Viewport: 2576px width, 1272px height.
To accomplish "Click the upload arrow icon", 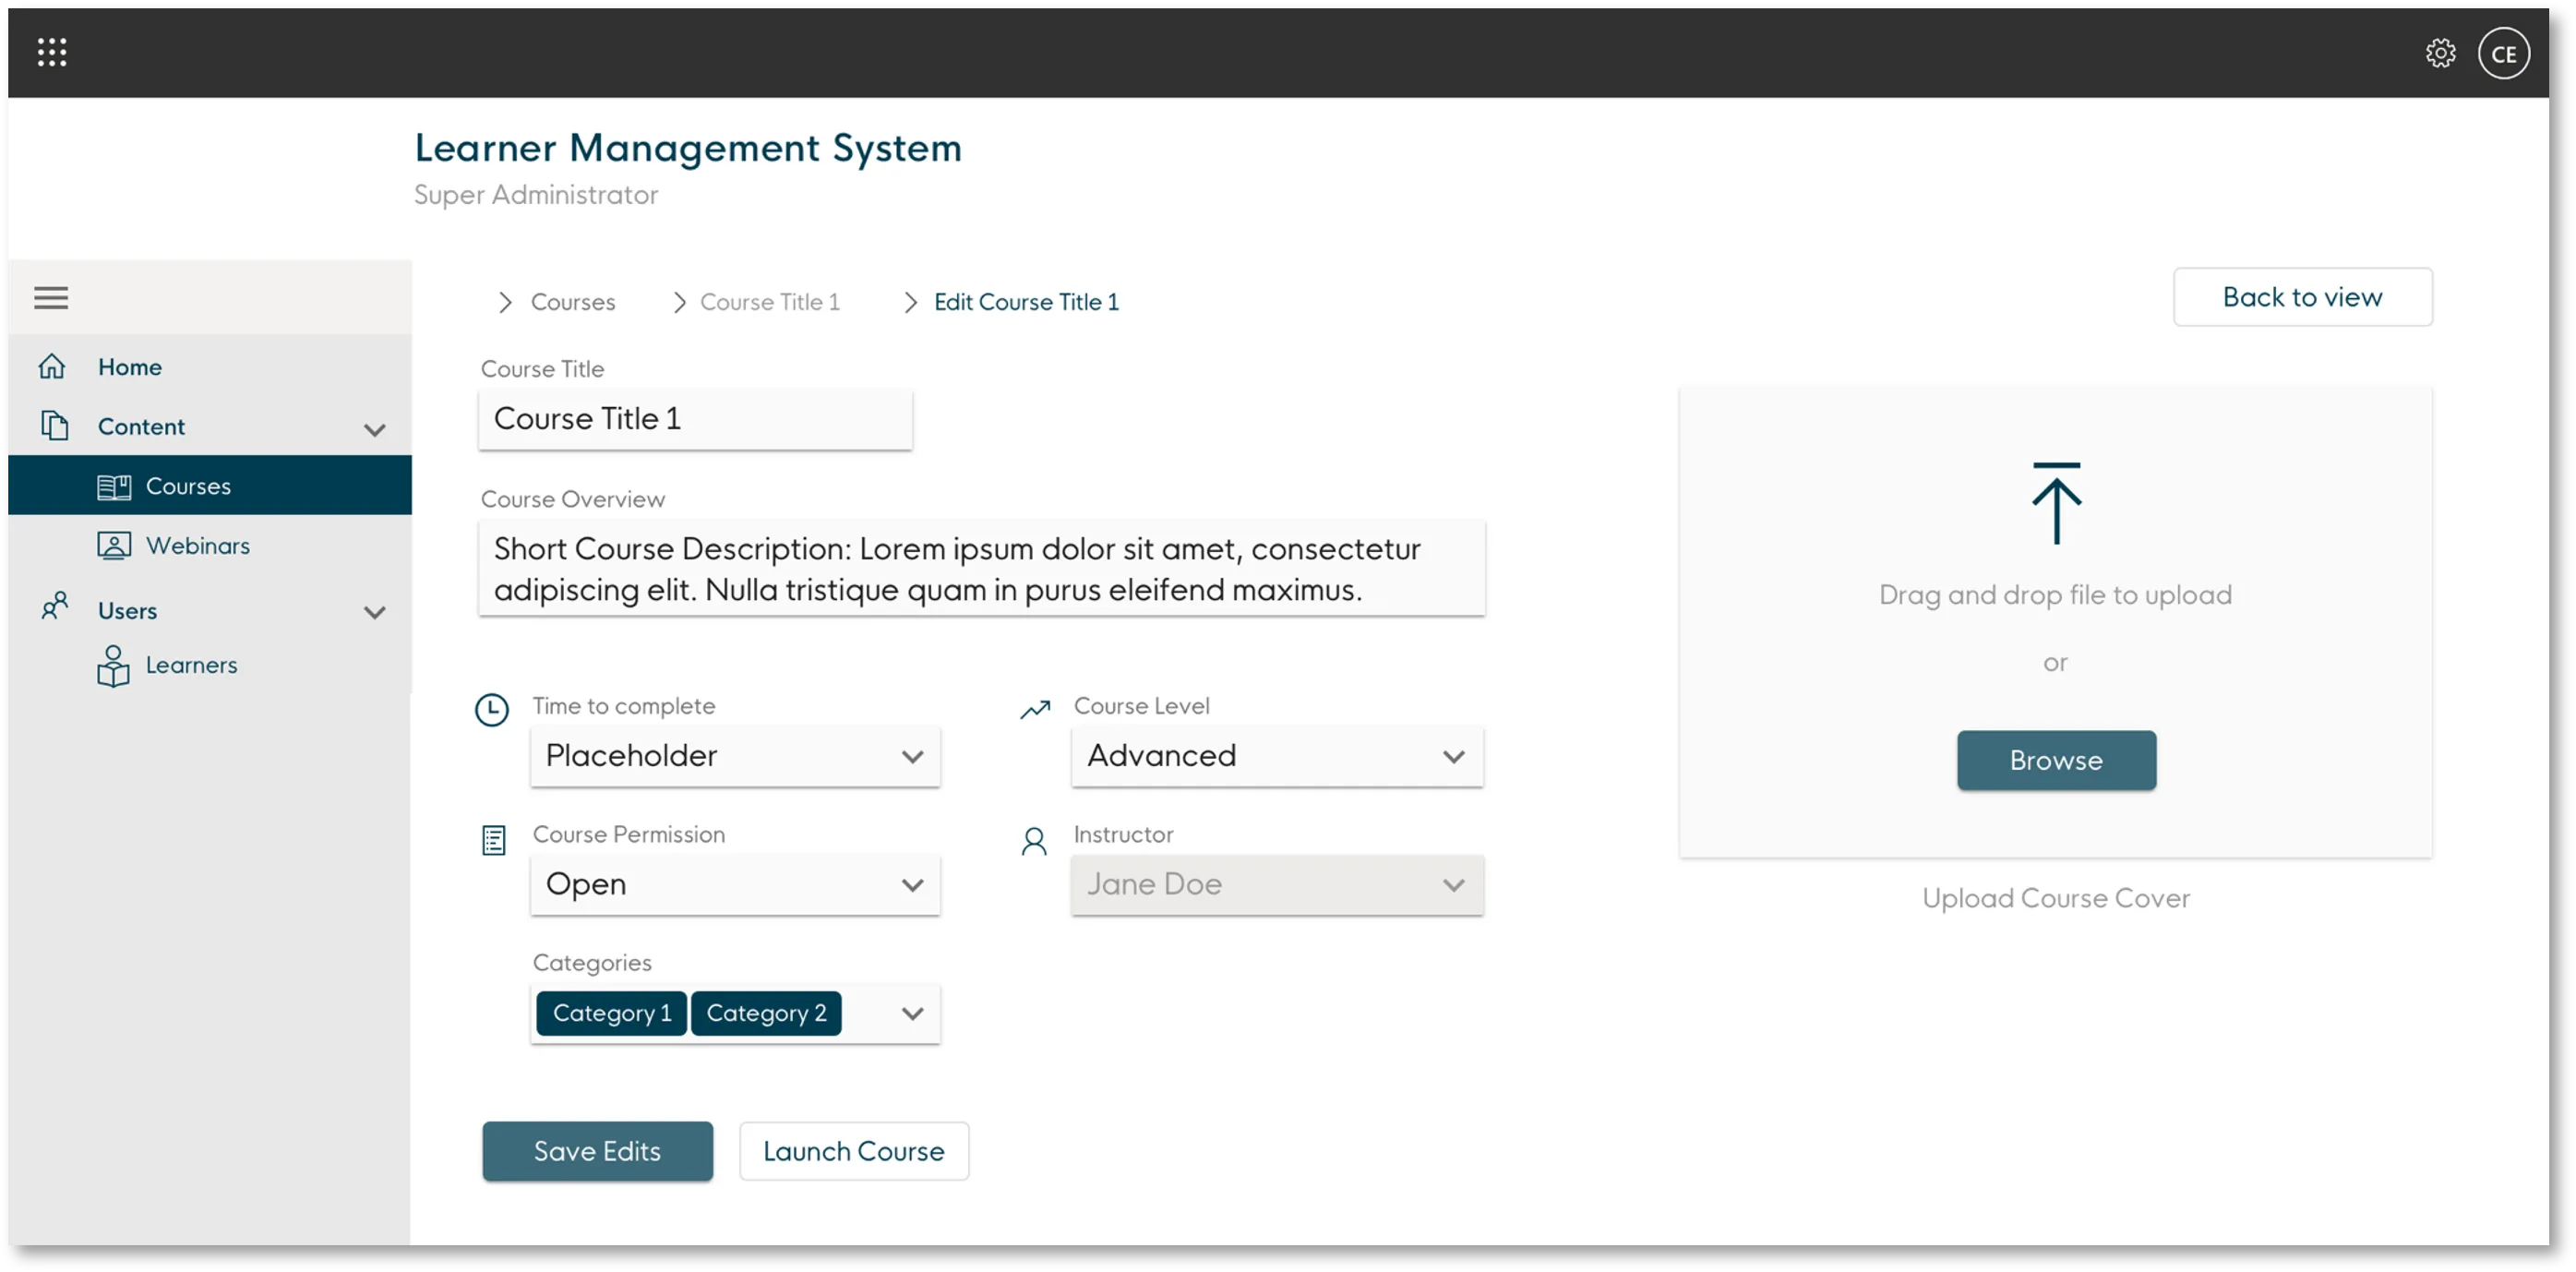I will tap(2056, 503).
